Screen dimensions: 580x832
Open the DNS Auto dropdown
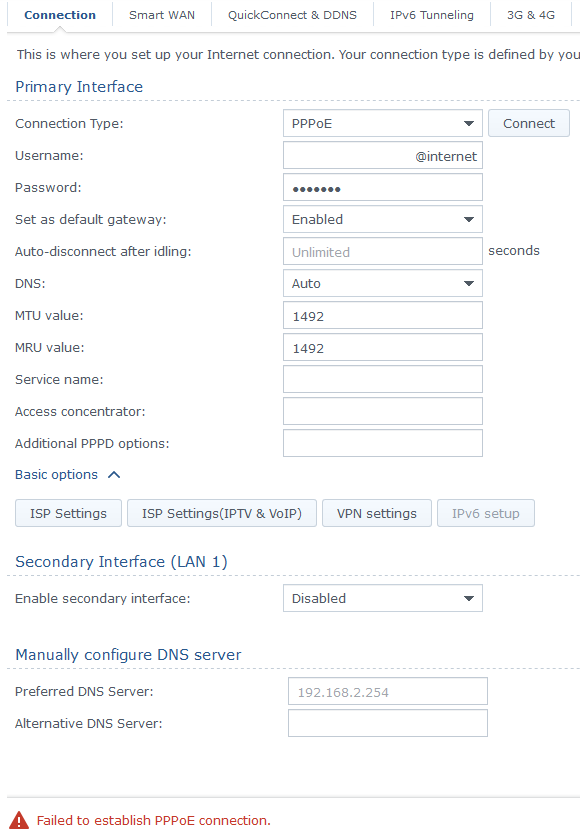point(383,283)
